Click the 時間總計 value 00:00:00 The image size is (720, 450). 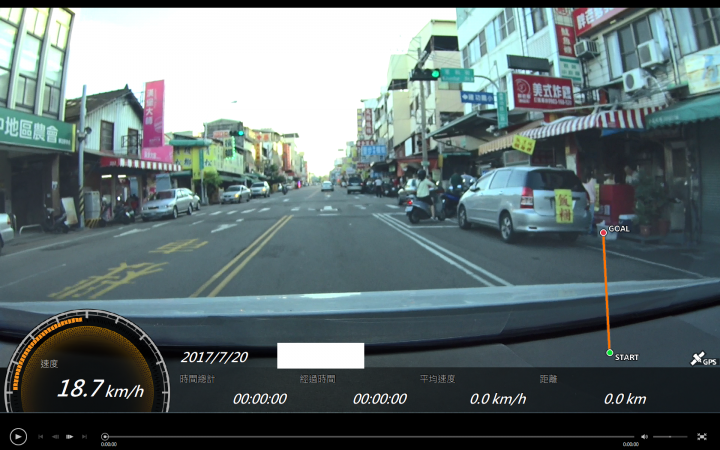pyautogui.click(x=260, y=399)
